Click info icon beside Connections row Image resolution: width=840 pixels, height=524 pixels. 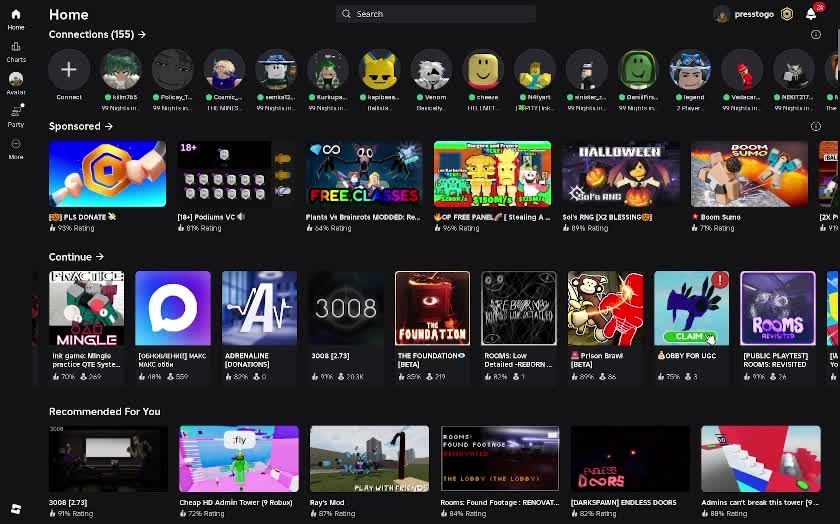coord(816,34)
